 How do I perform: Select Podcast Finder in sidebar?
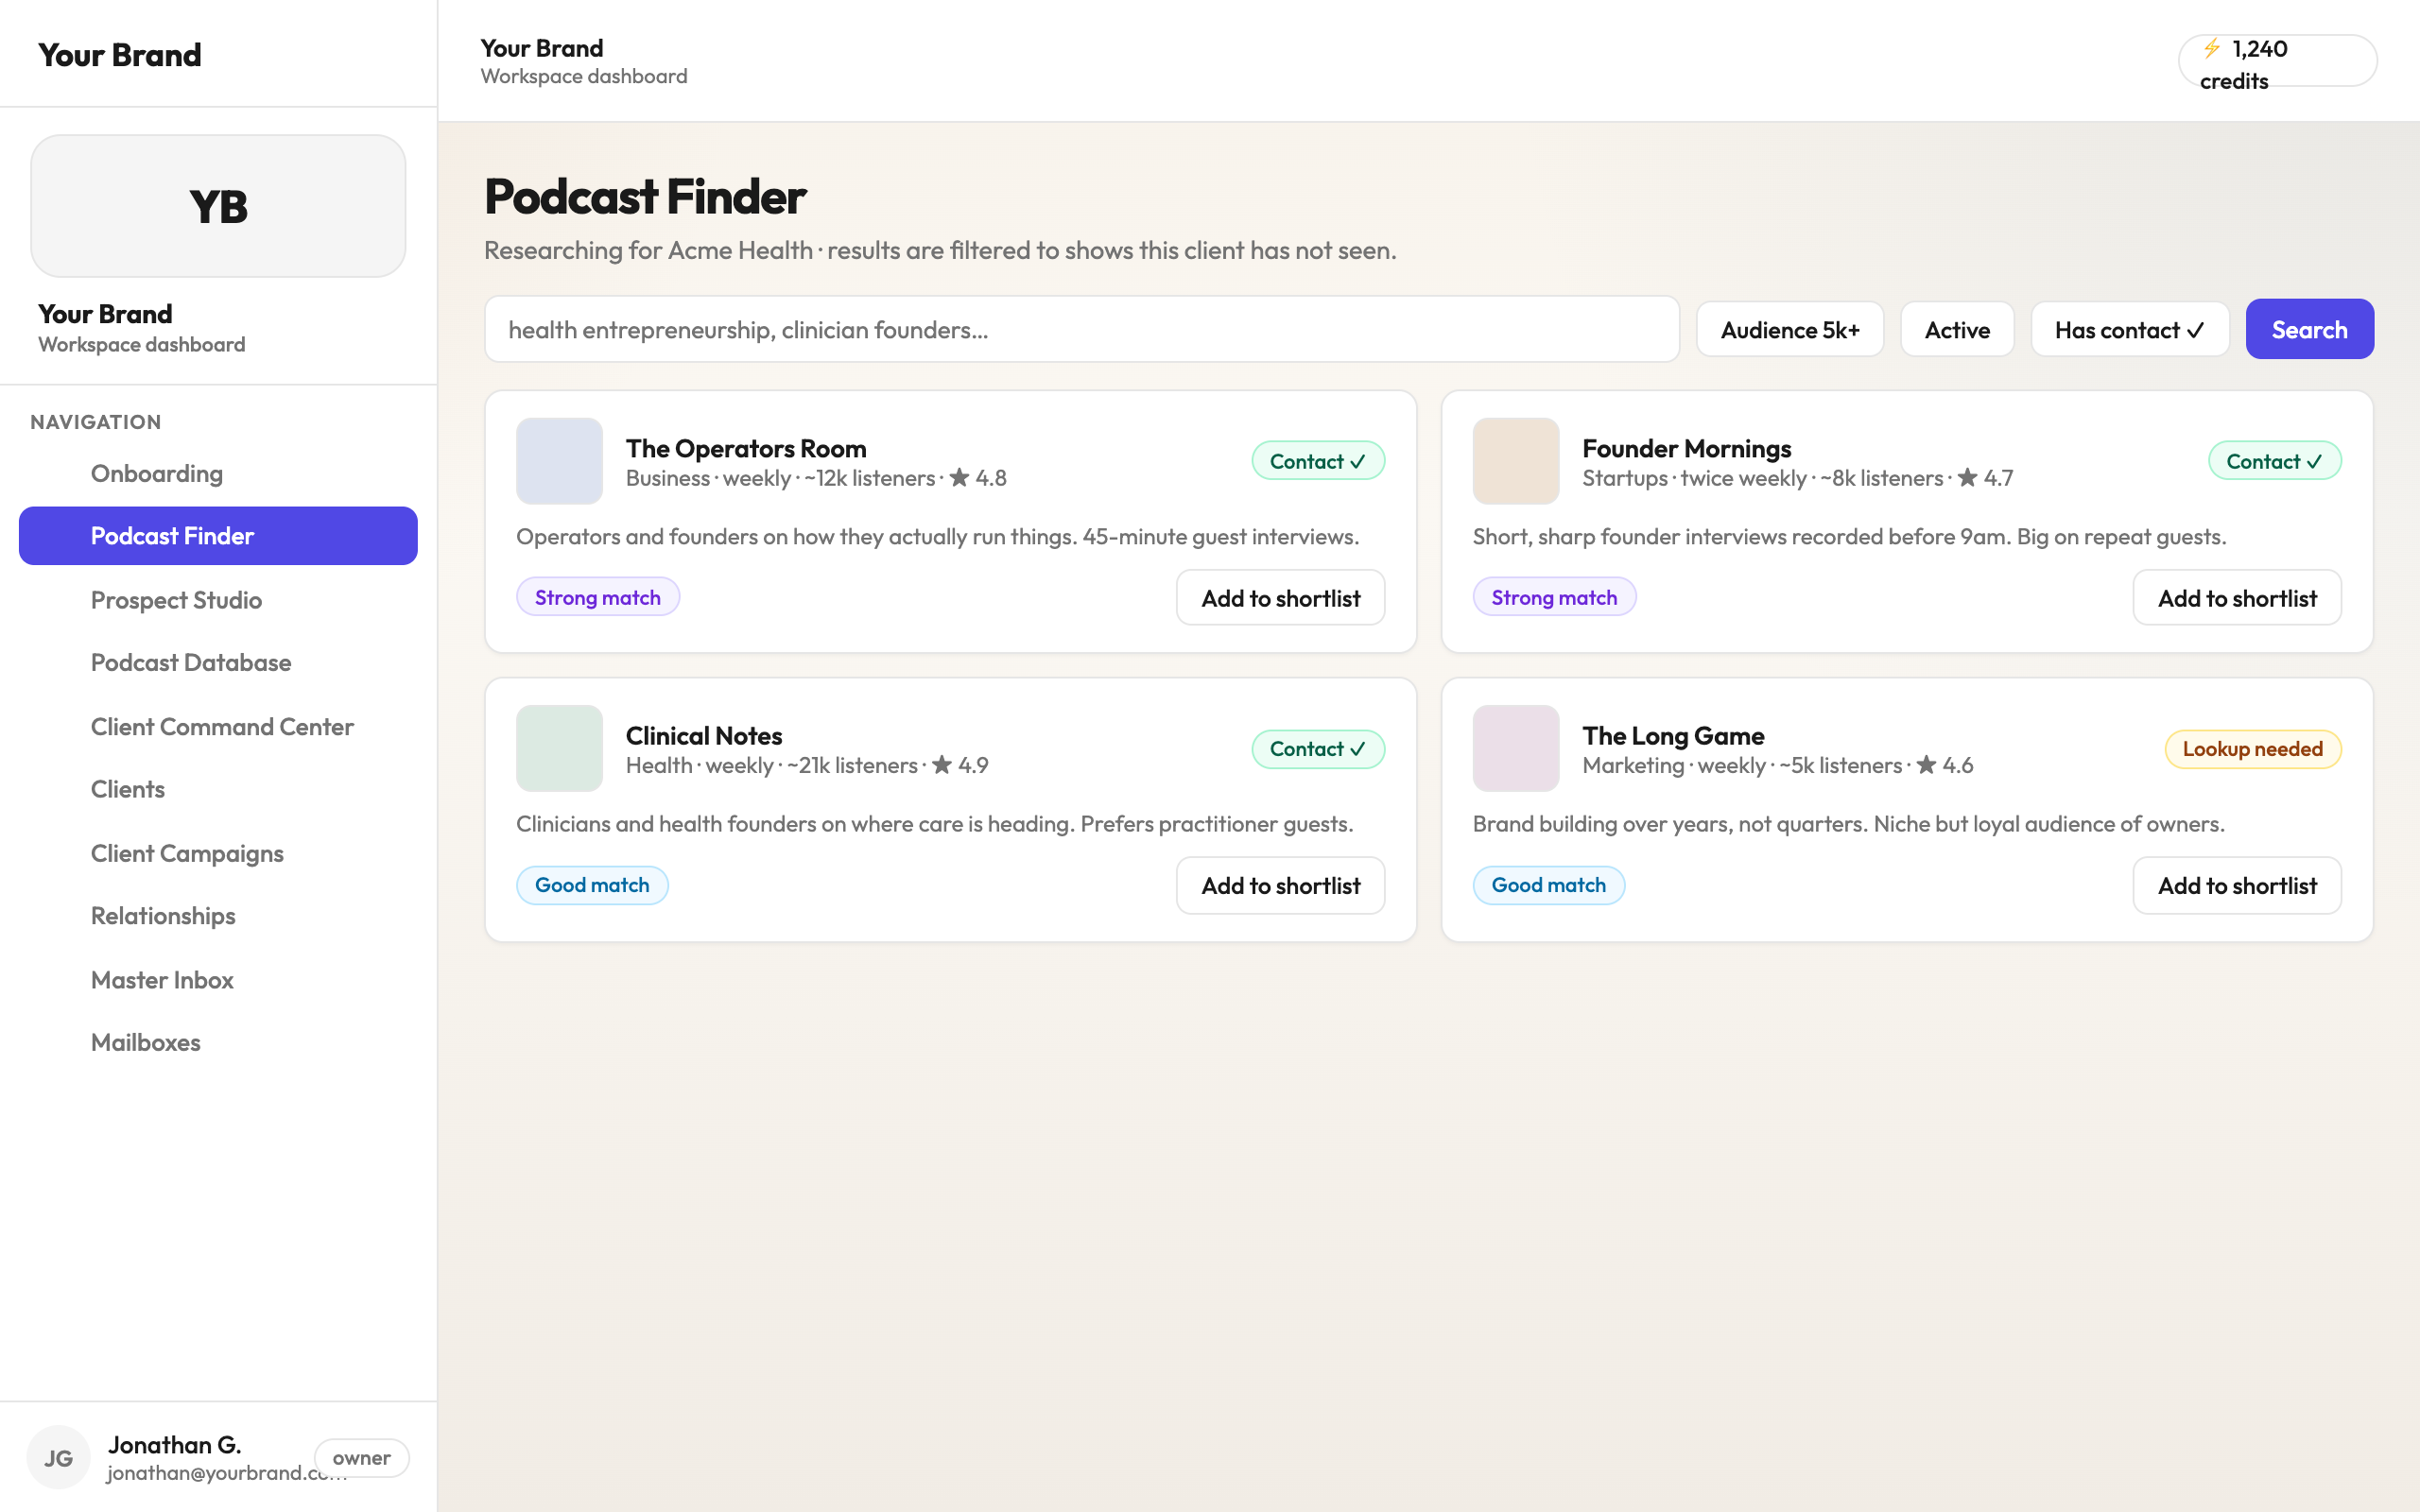(x=218, y=536)
